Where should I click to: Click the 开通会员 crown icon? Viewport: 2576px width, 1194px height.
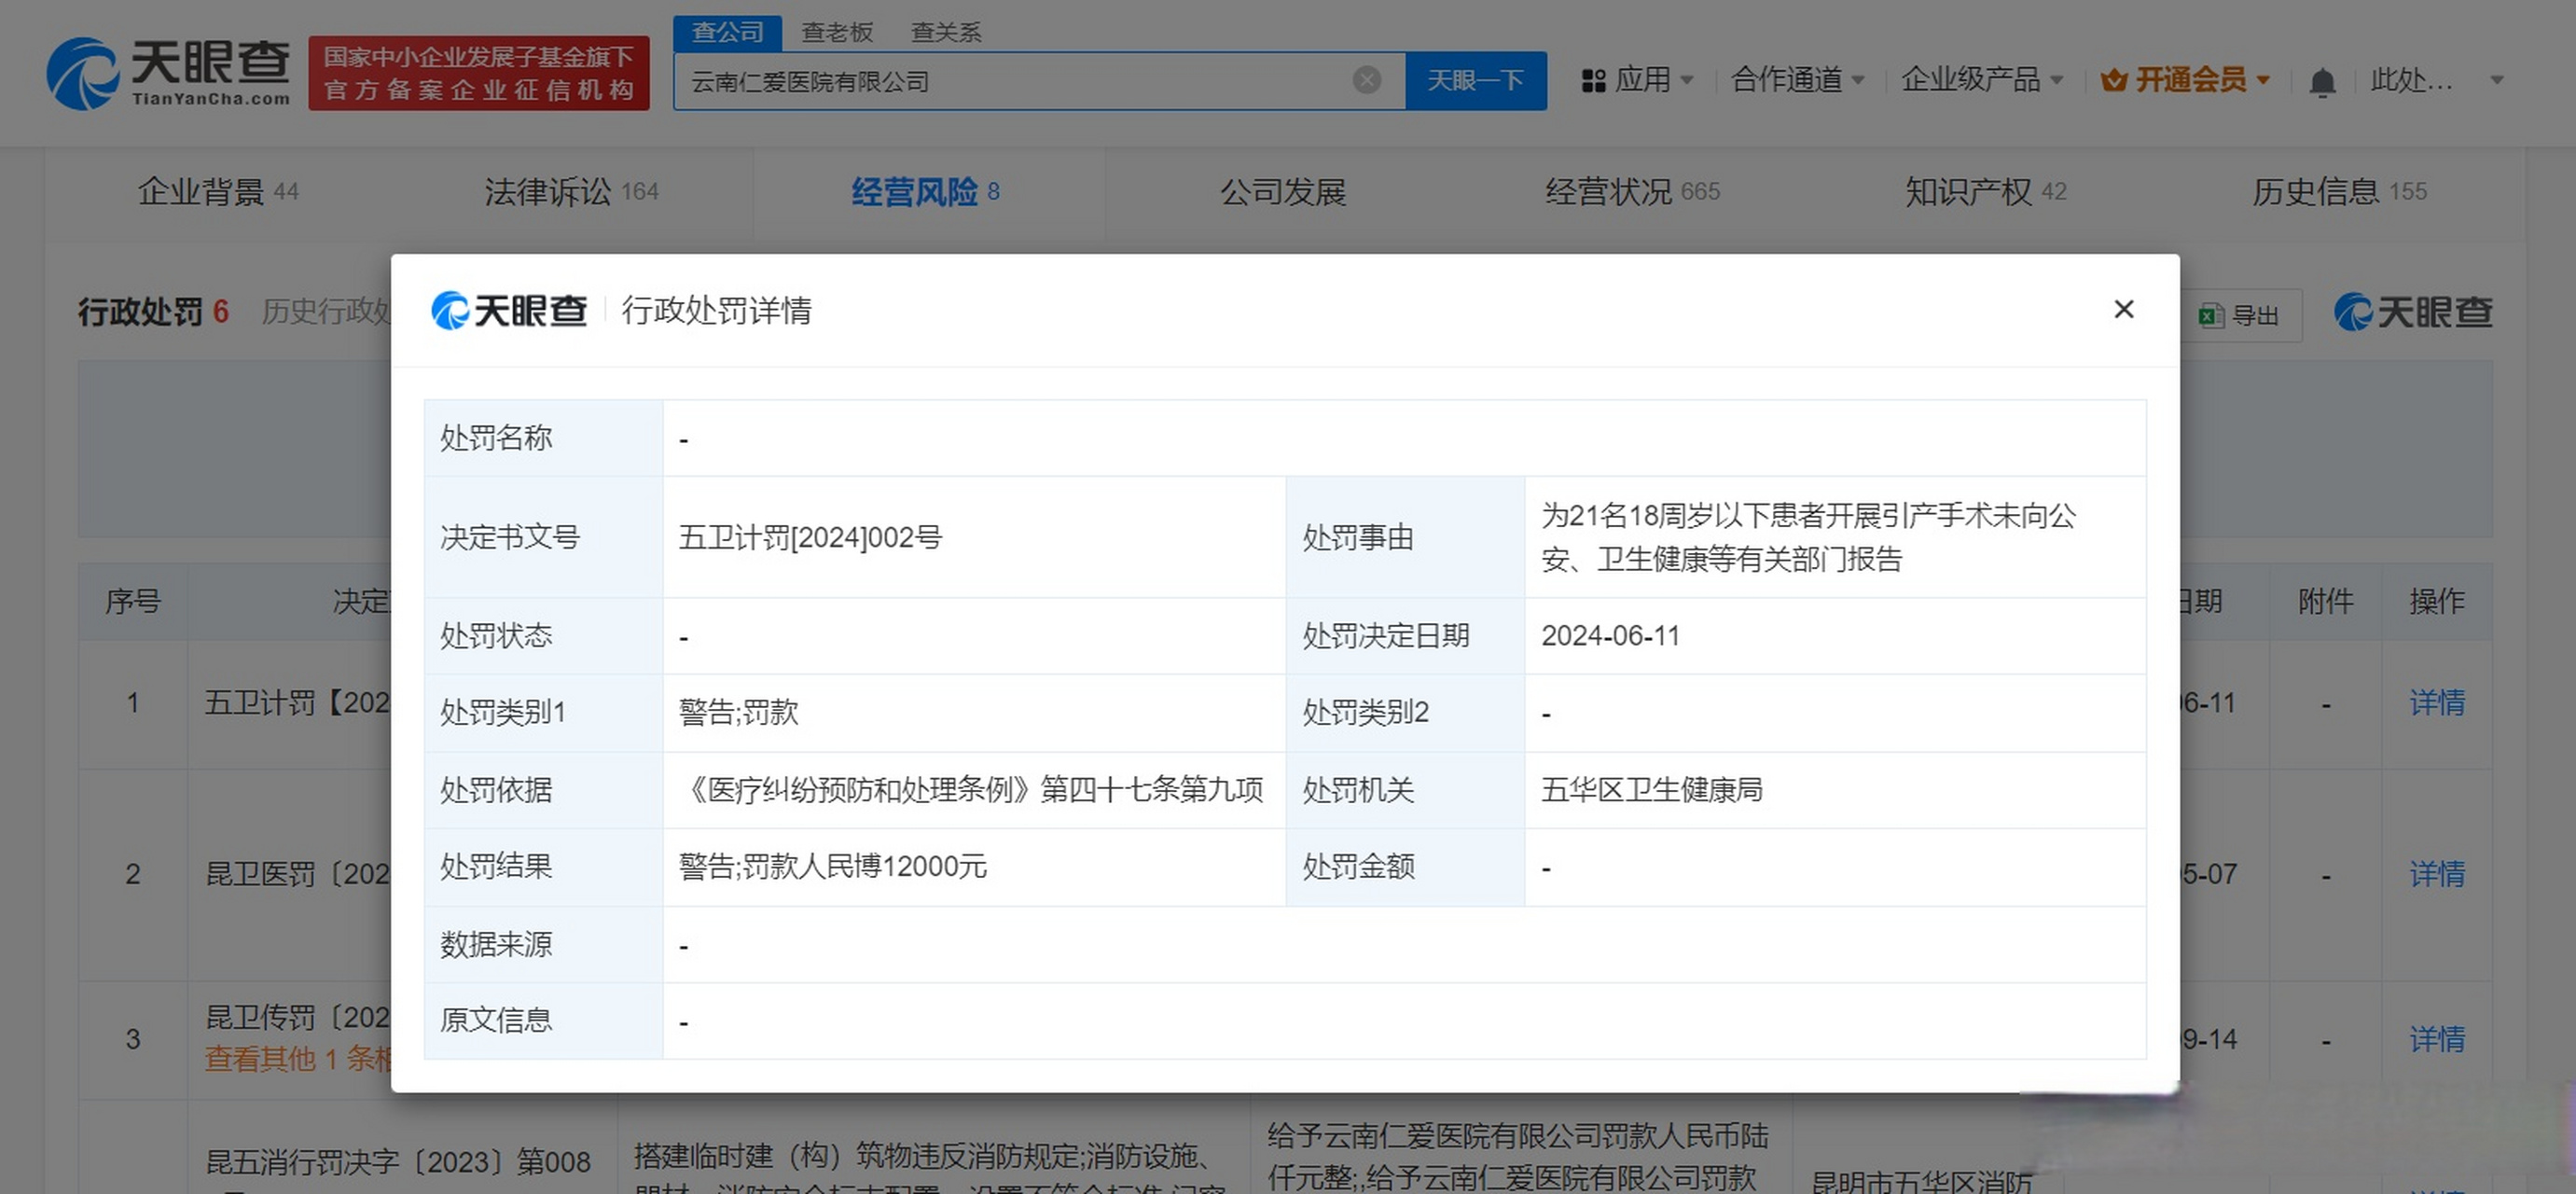pyautogui.click(x=2114, y=80)
